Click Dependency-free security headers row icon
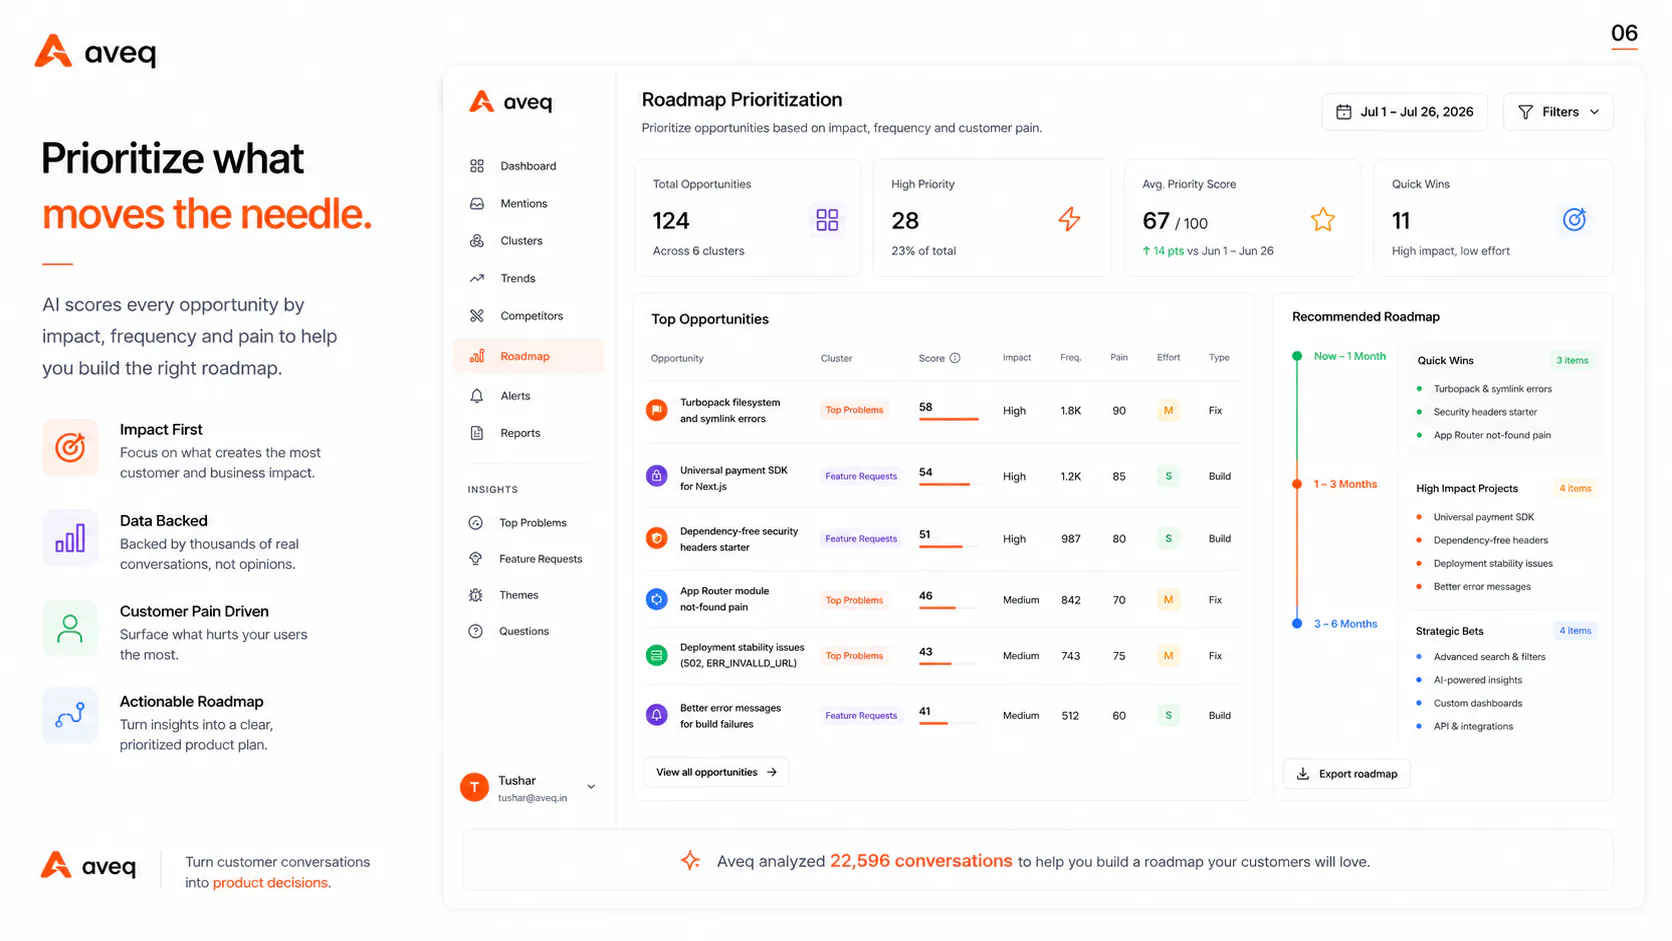This screenshot has width=1672, height=941. click(x=657, y=538)
